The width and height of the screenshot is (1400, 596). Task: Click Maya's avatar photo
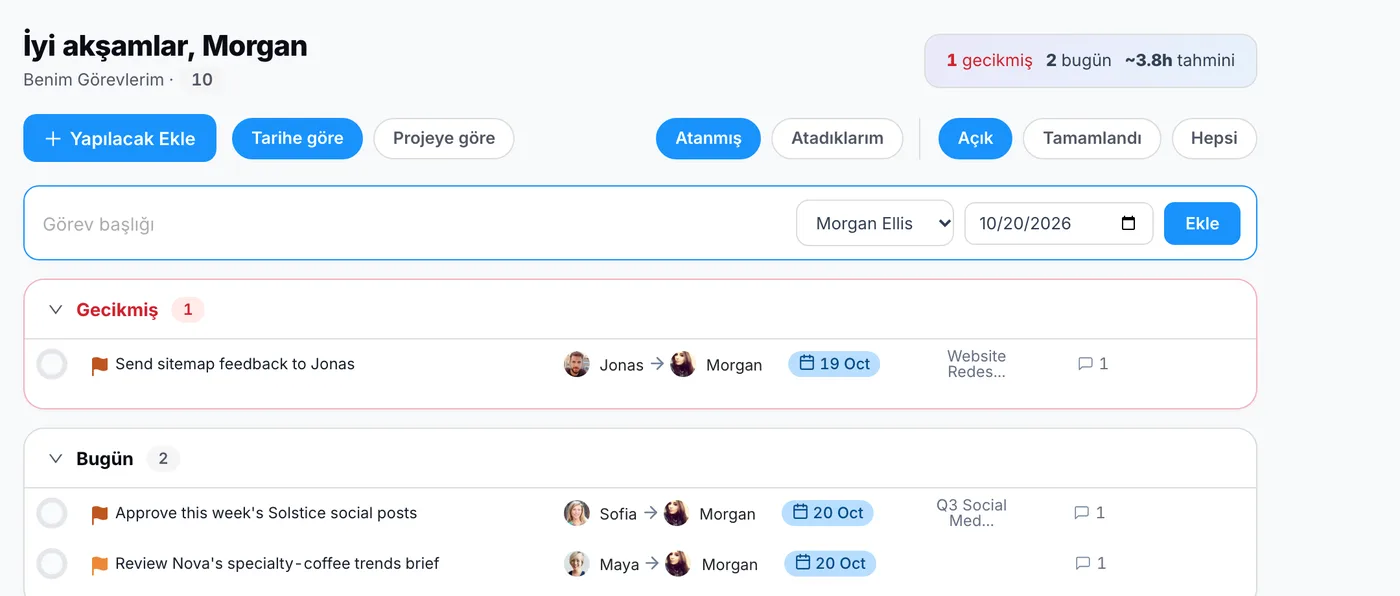[x=577, y=564]
